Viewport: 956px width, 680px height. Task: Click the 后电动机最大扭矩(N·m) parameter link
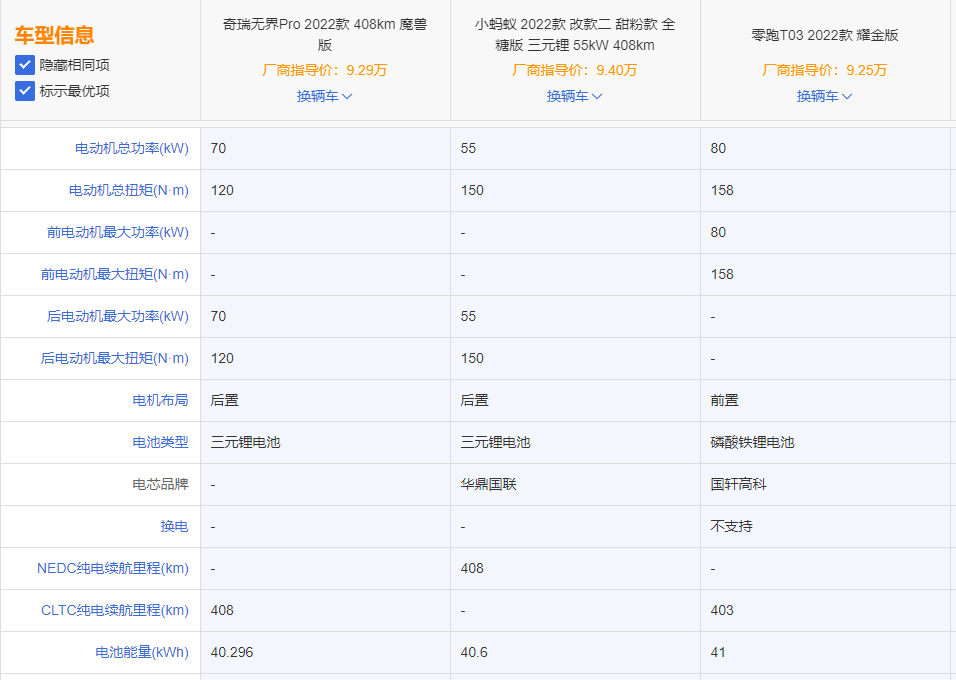point(115,359)
